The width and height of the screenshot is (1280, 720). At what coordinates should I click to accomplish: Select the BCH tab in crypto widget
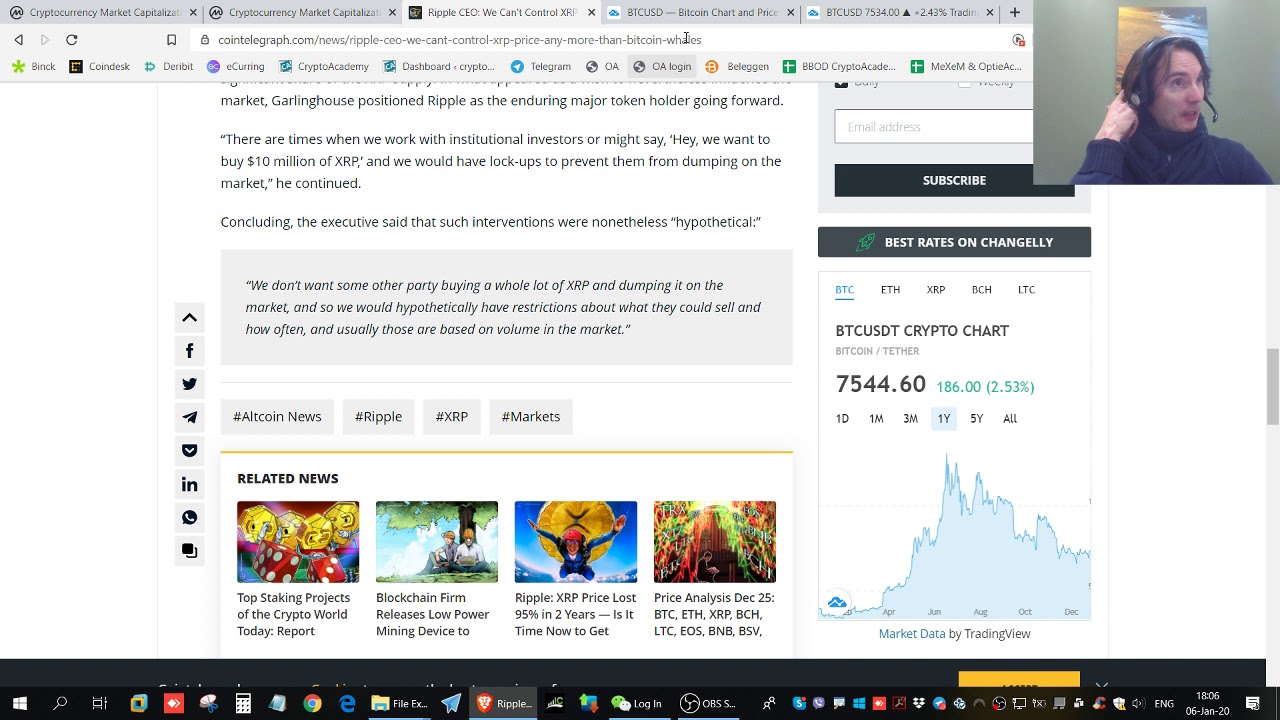[982, 290]
